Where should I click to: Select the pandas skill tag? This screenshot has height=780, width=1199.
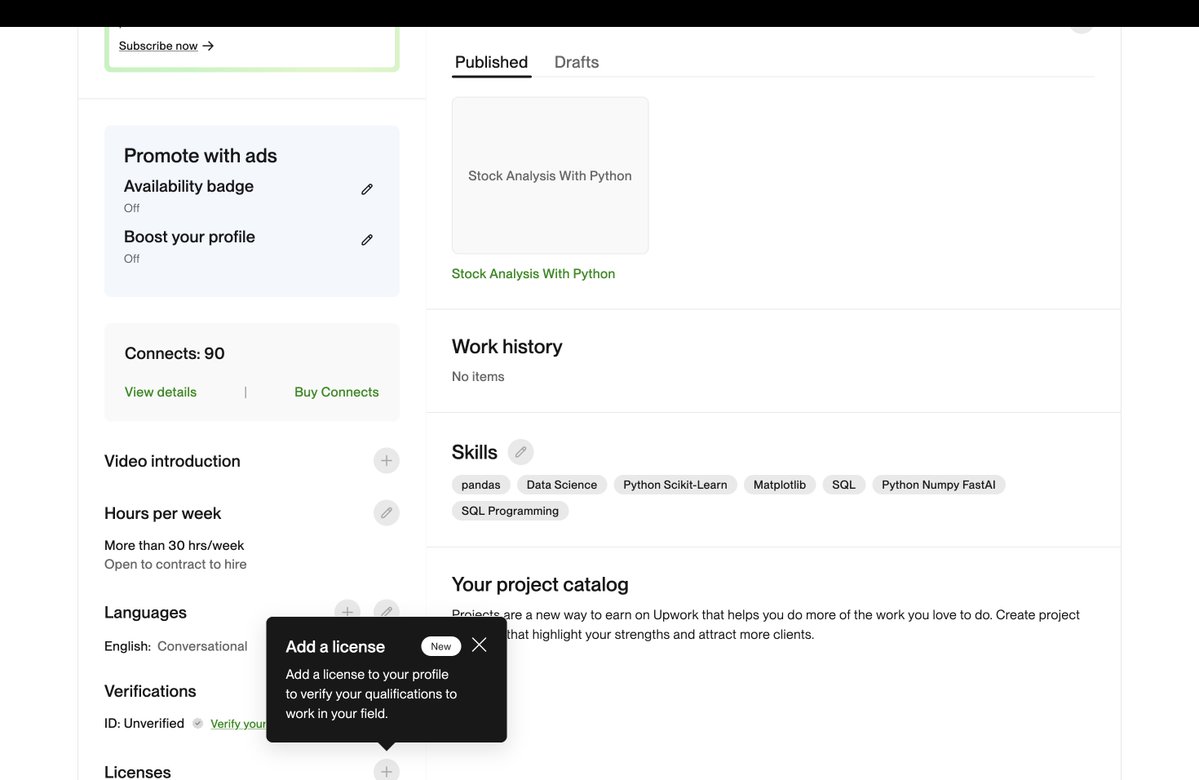[481, 485]
